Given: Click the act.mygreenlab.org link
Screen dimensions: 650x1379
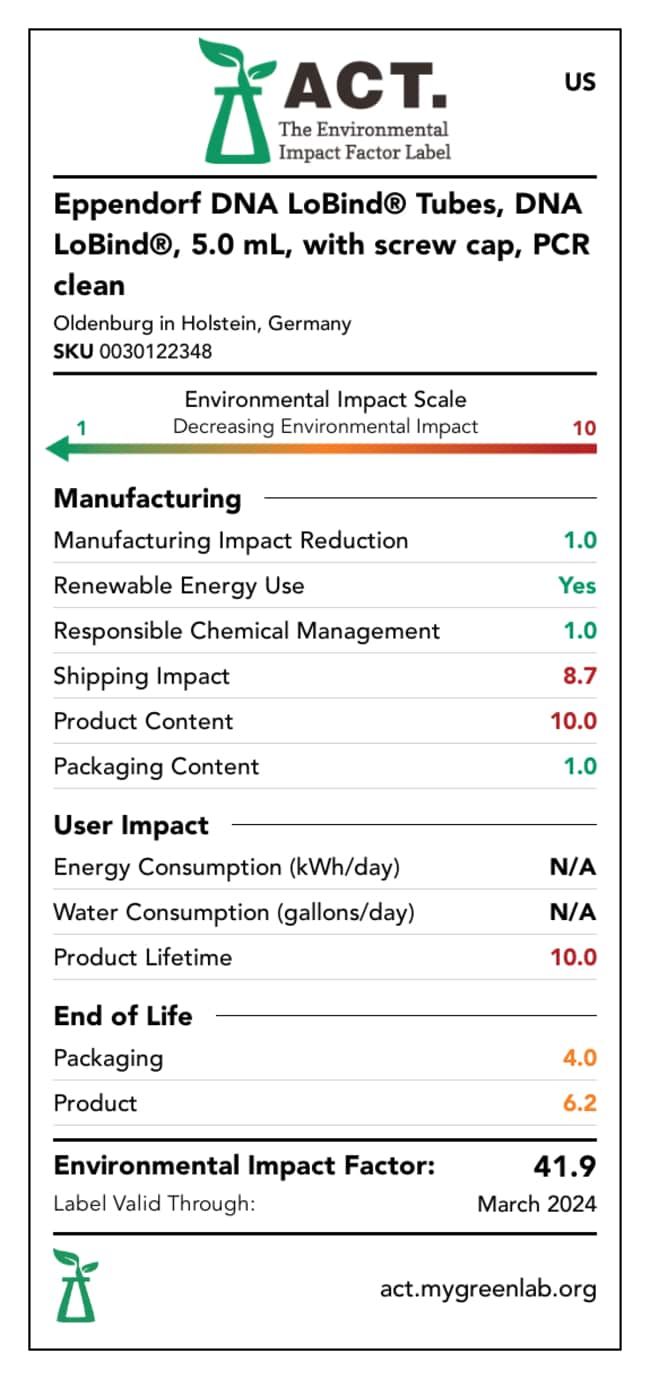Looking at the screenshot, I should [488, 1289].
